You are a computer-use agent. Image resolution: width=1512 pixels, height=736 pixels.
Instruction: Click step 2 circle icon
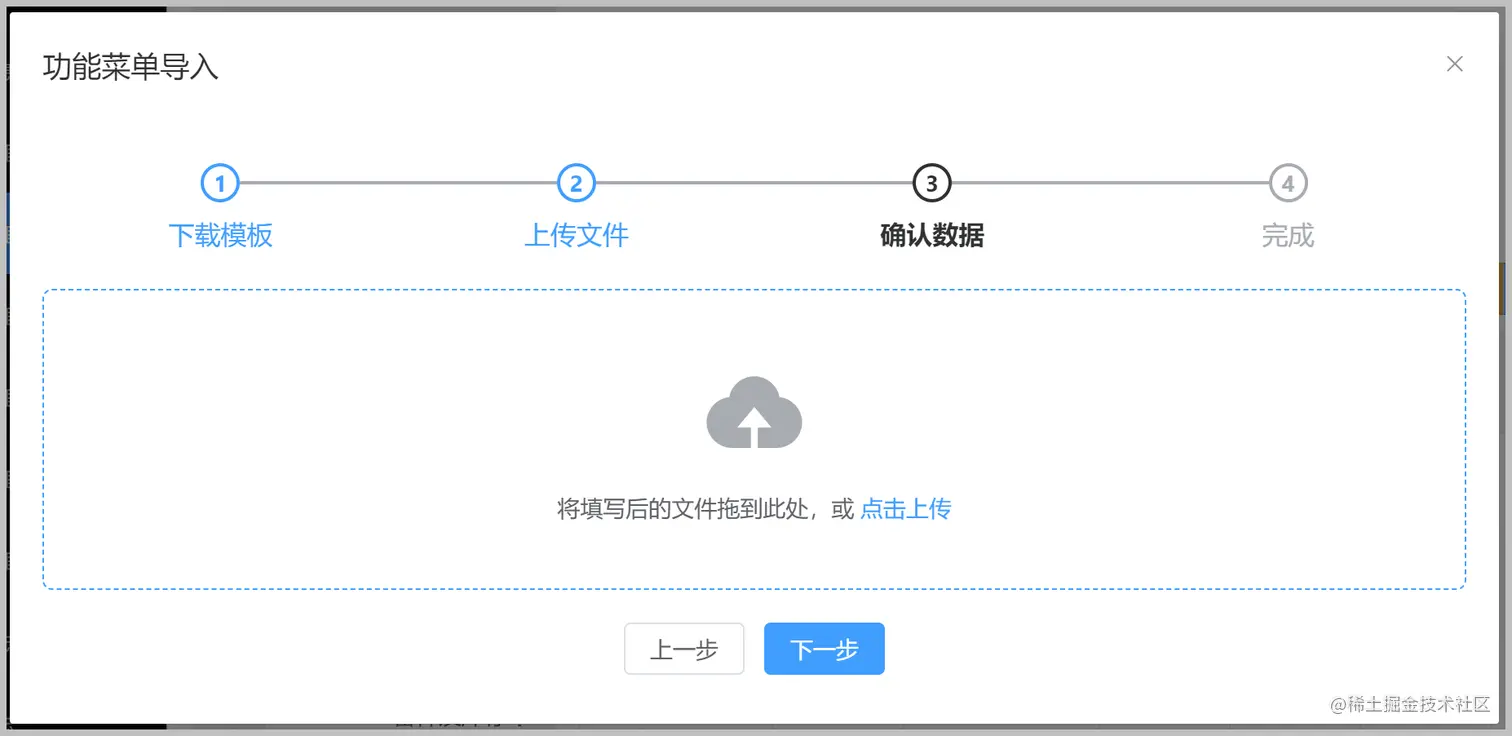click(x=576, y=183)
